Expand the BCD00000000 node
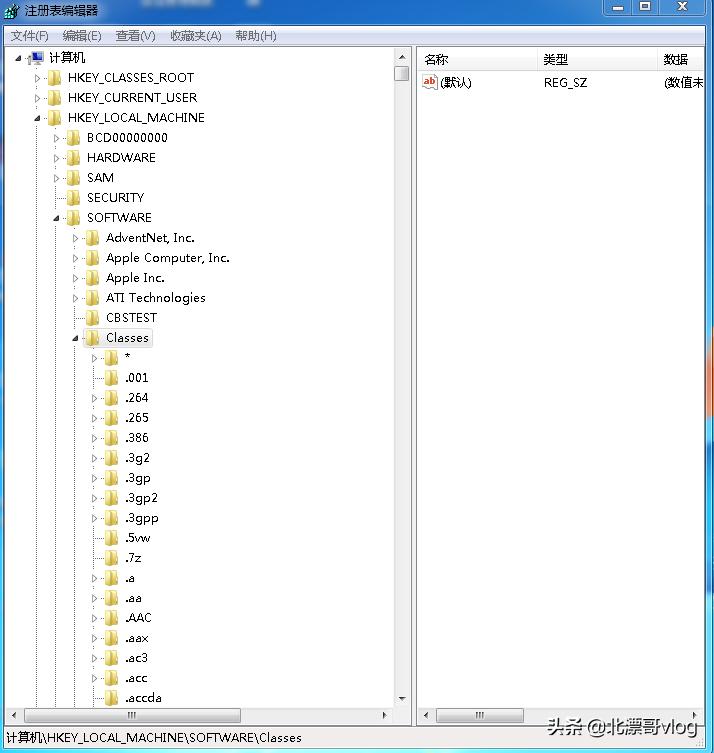The image size is (714, 753). (x=56, y=138)
